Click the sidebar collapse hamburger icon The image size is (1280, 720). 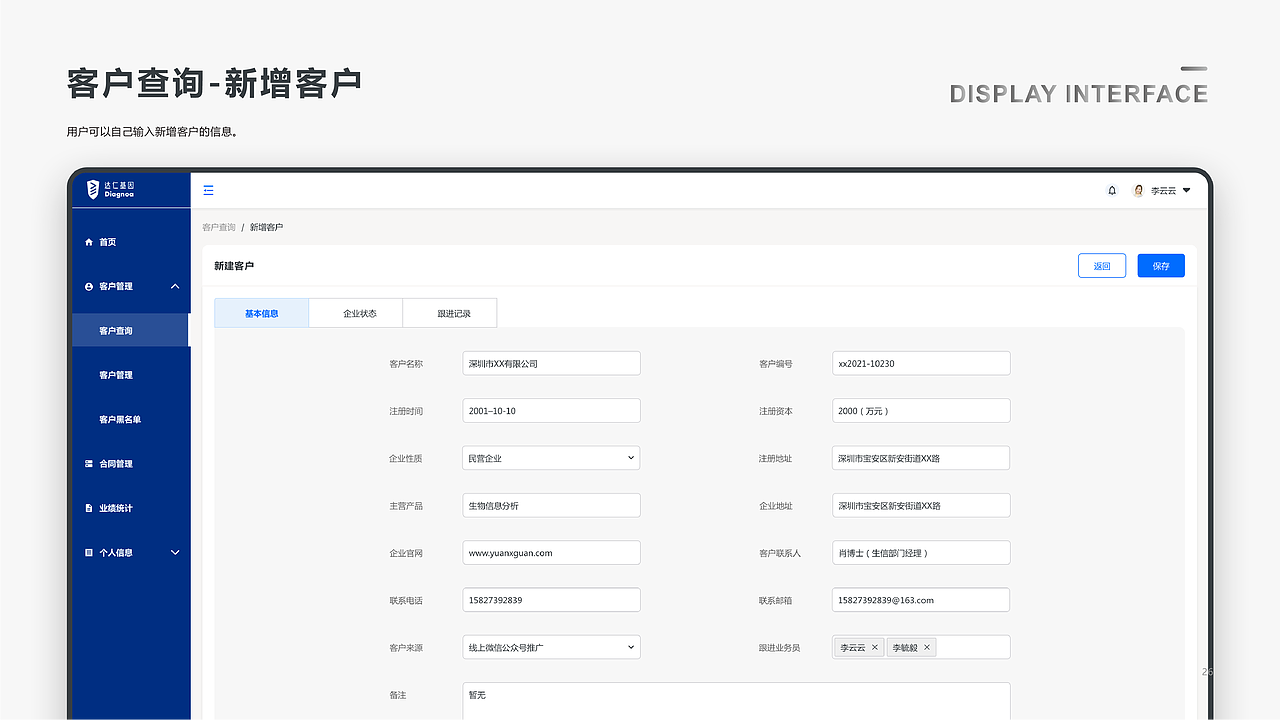(208, 190)
